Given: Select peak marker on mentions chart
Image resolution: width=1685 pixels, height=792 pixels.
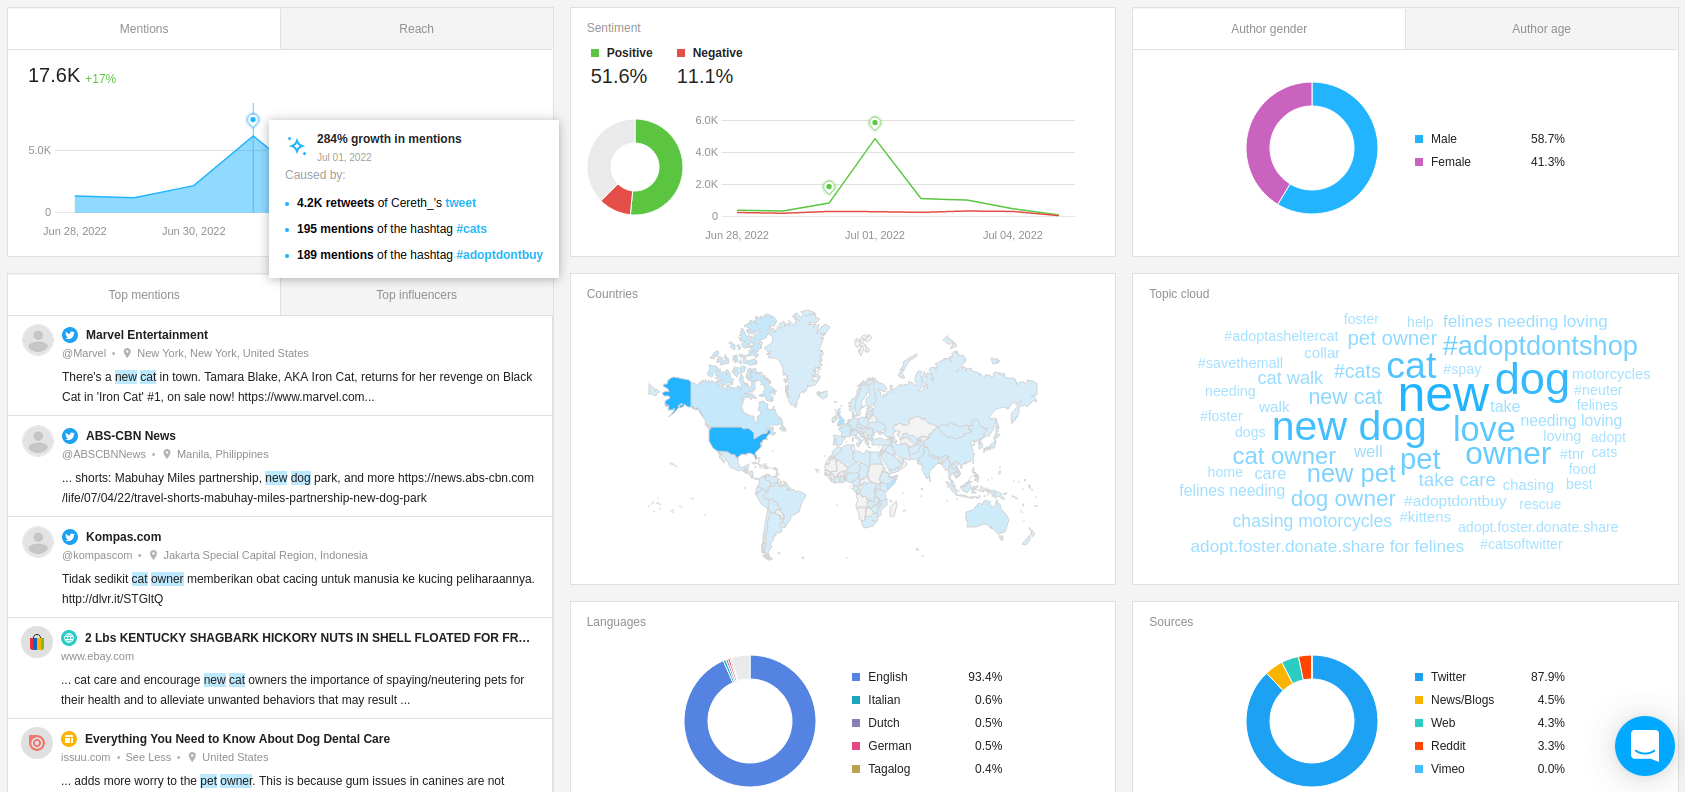Looking at the screenshot, I should click(x=253, y=120).
